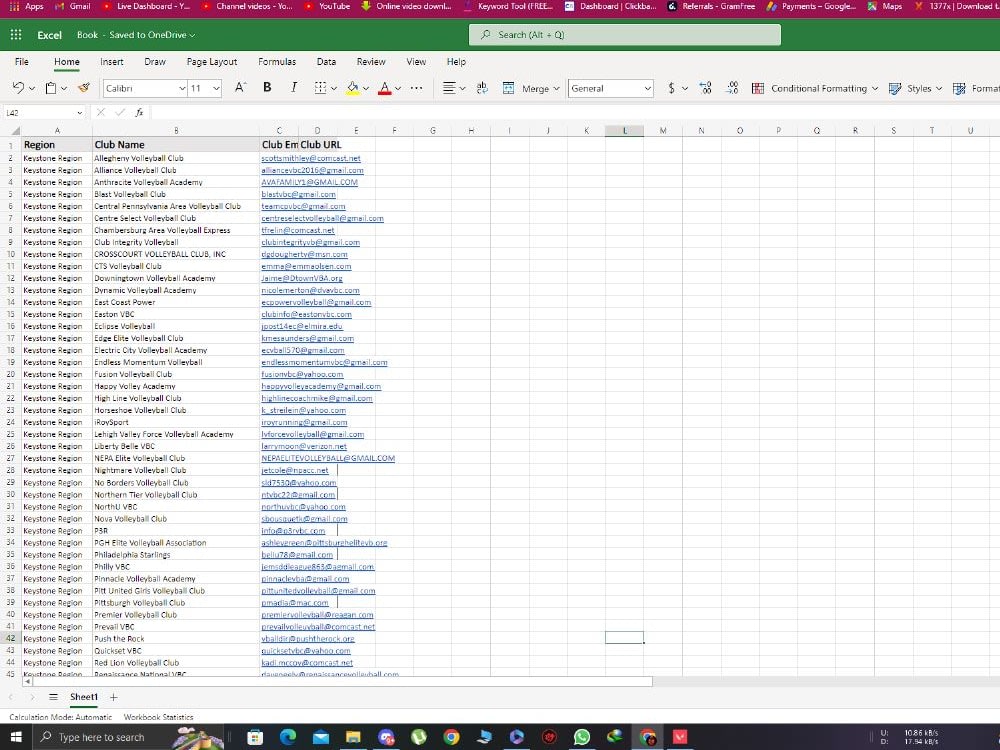Expand the Paste options dropdown
1000x750 pixels.
pyautogui.click(x=64, y=89)
